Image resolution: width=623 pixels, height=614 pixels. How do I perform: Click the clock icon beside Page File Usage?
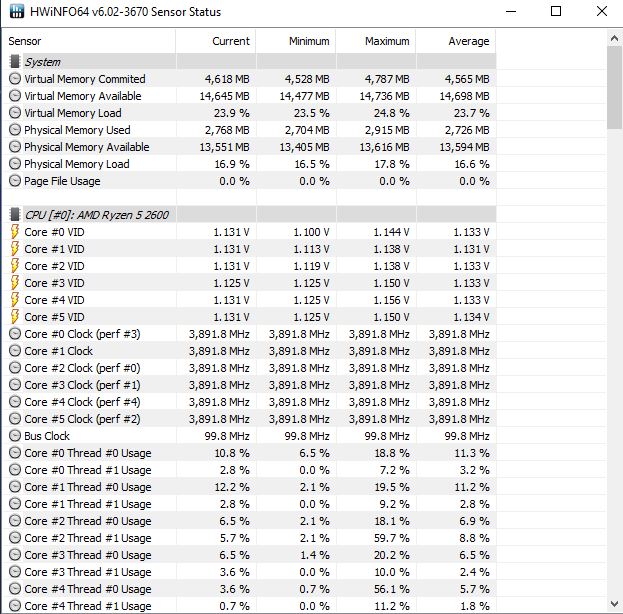[15, 181]
